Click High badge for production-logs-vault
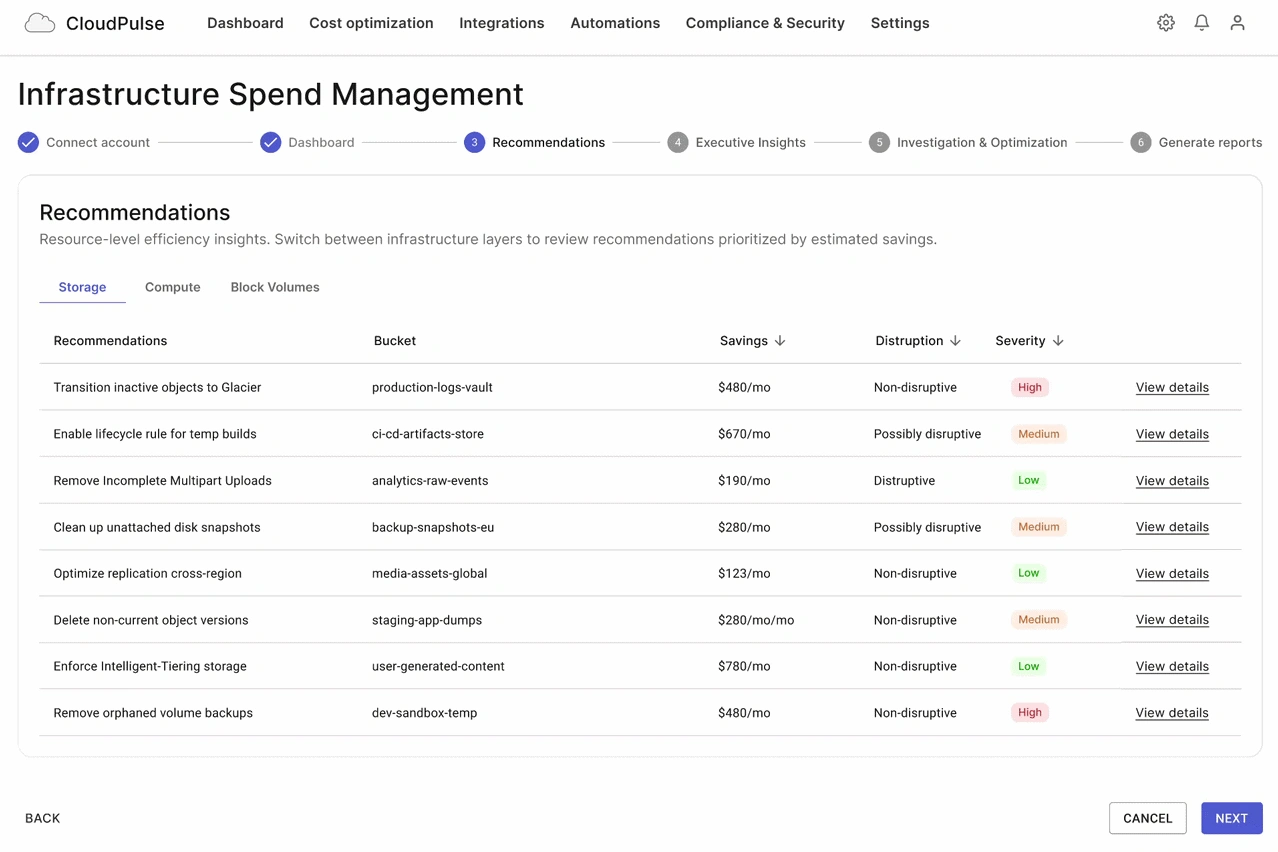 [x=1030, y=387]
